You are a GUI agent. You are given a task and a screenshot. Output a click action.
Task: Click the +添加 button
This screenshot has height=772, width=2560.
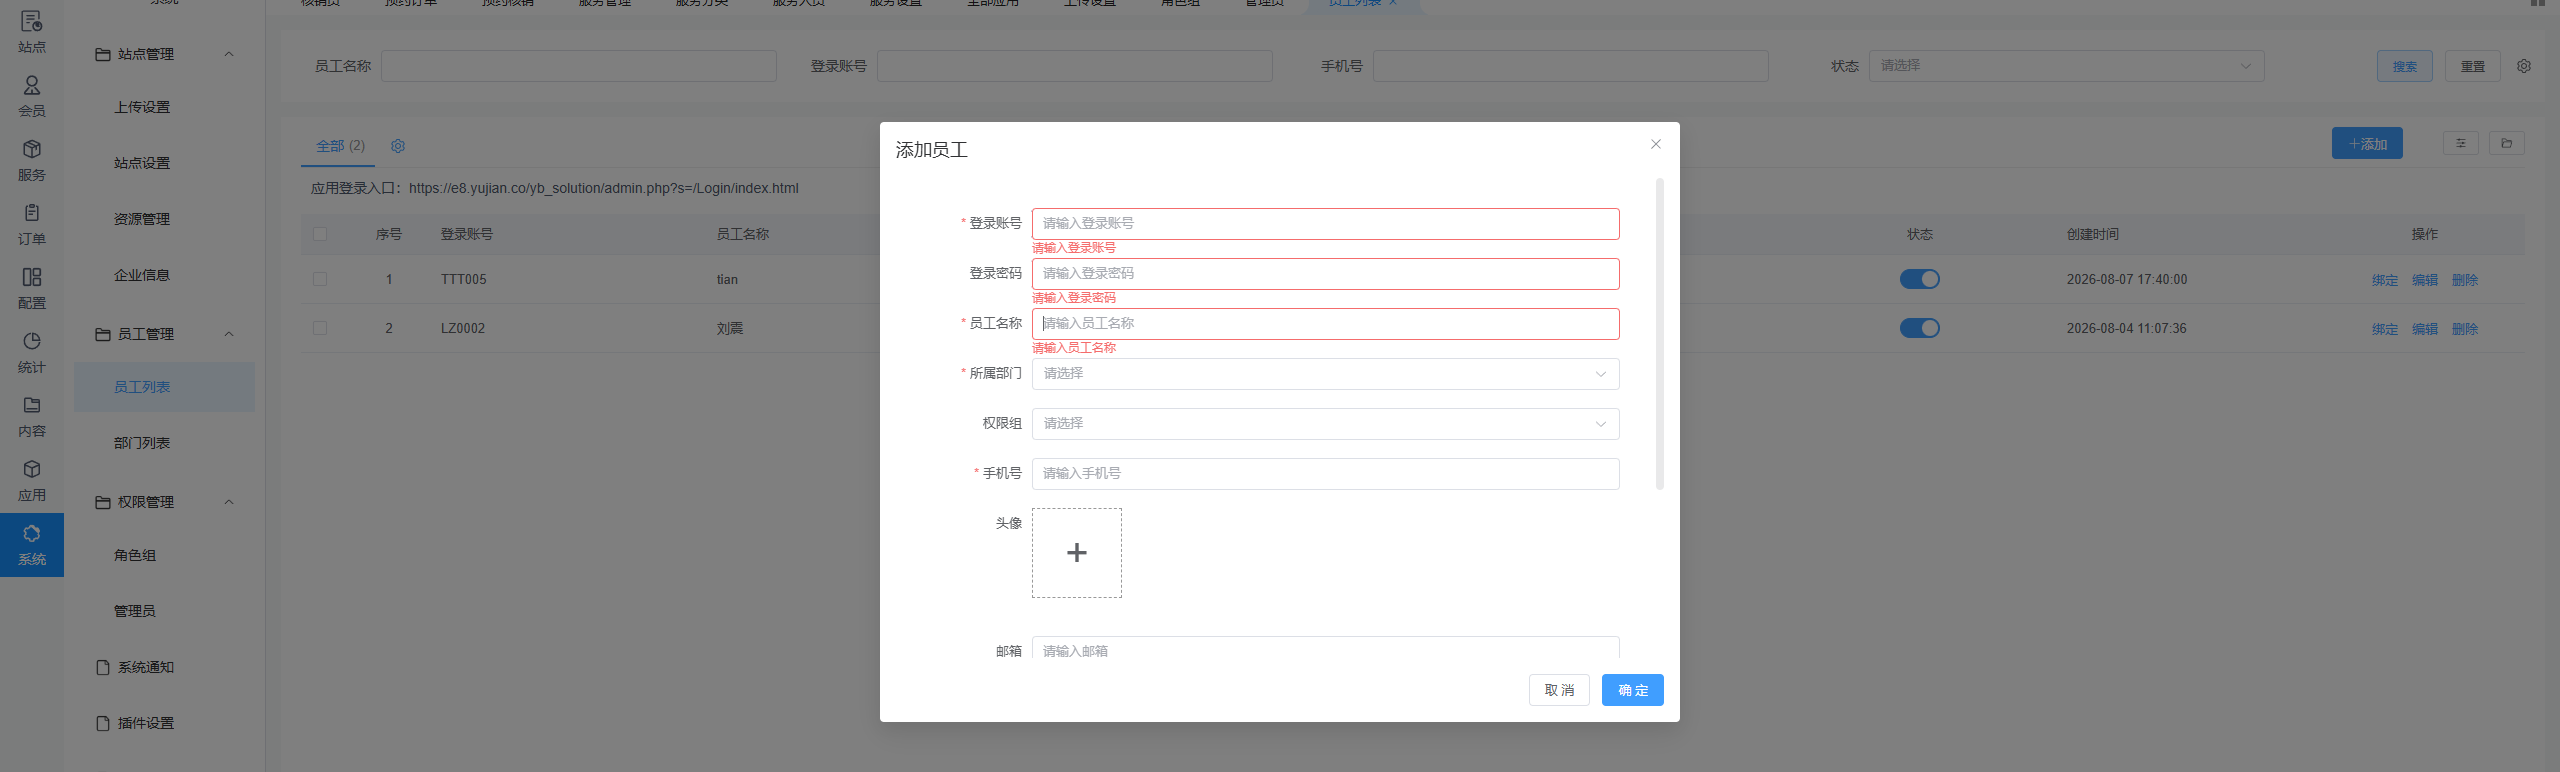pyautogui.click(x=2367, y=143)
